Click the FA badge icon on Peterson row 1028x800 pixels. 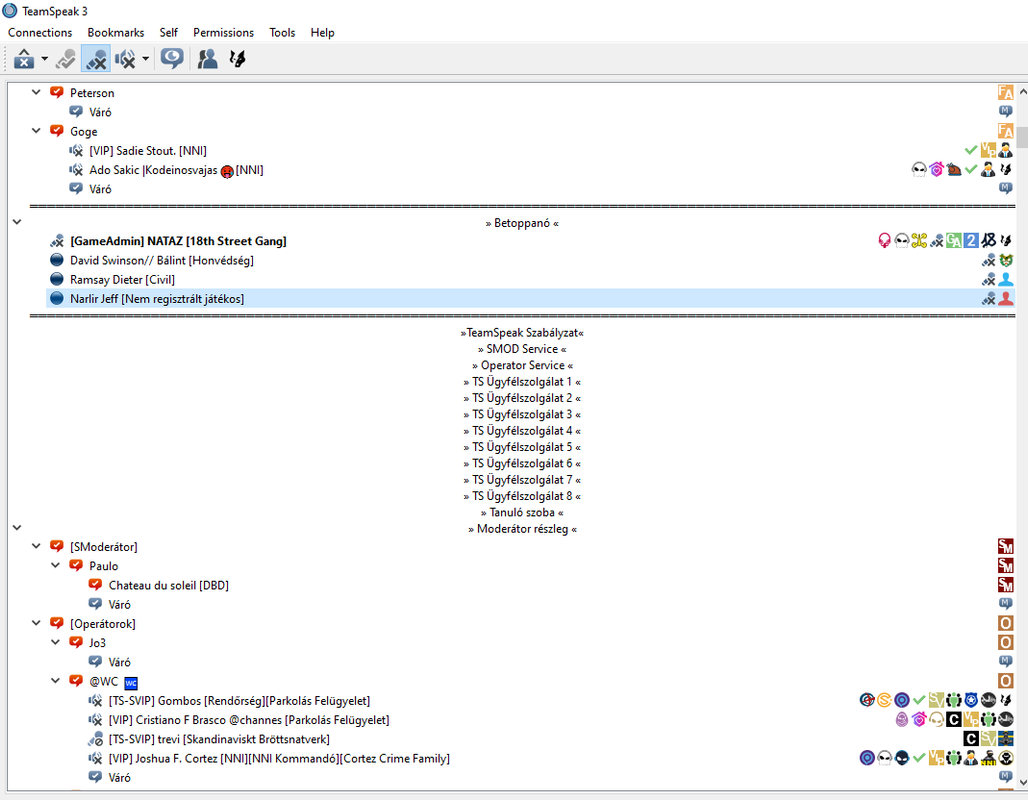(x=1005, y=92)
